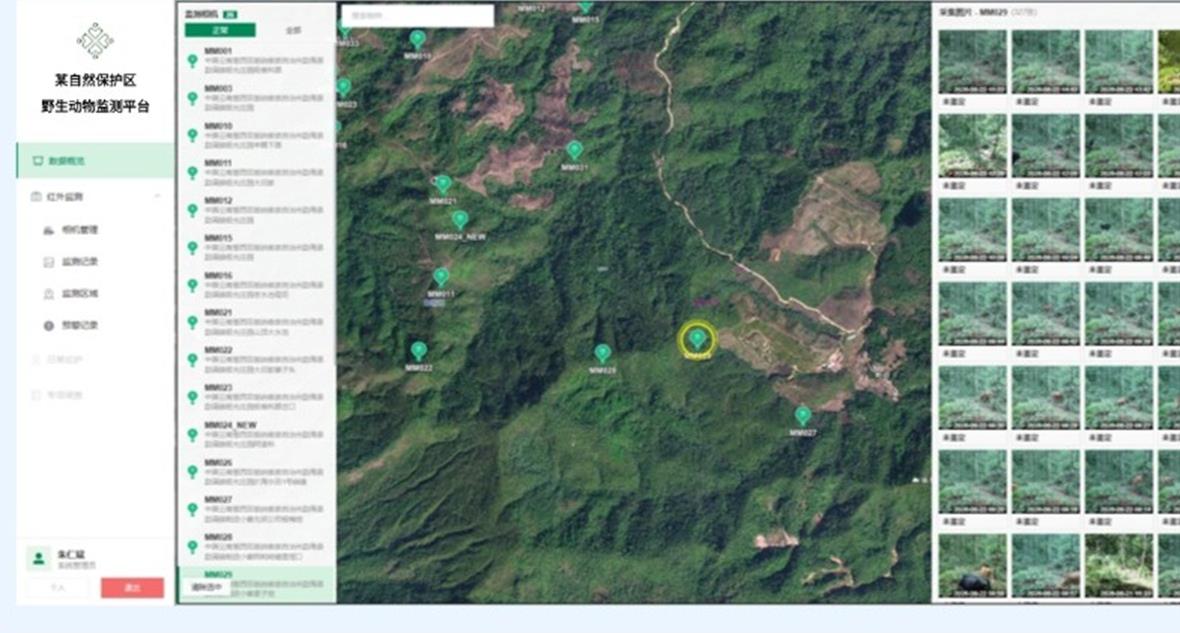Switch to the 全部 cameras tab
The image size is (1180, 633).
(x=293, y=30)
